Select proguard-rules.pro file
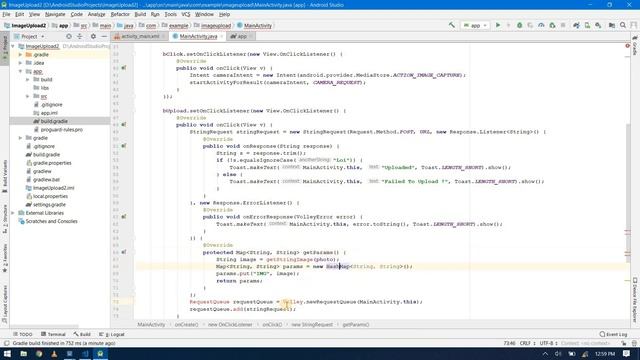 [62, 130]
